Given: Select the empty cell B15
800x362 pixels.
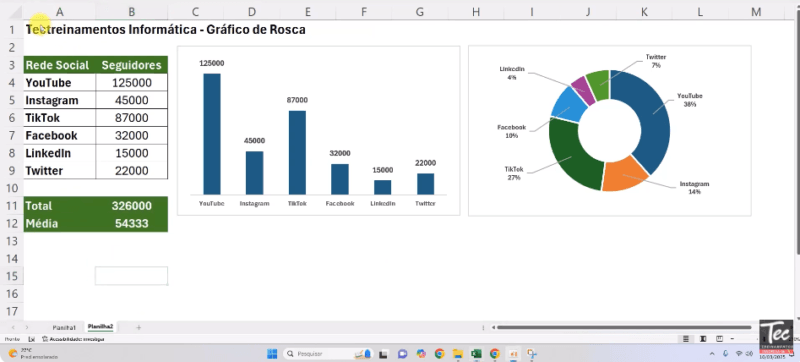Looking at the screenshot, I should (x=132, y=276).
